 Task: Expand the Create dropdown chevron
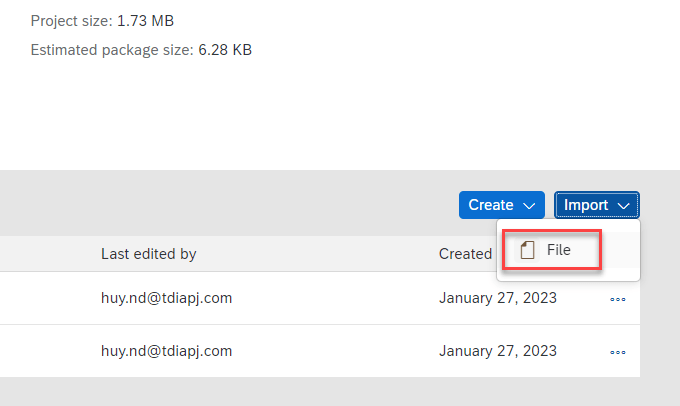[x=529, y=205]
